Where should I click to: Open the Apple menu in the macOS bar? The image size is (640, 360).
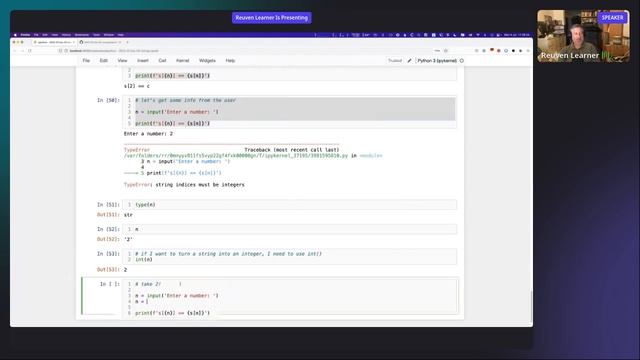(16, 35)
